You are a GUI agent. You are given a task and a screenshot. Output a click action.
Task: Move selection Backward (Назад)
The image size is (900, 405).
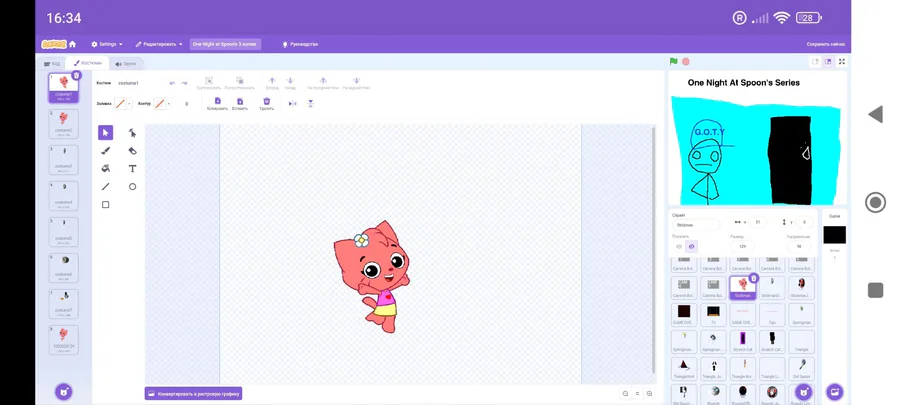tap(290, 81)
